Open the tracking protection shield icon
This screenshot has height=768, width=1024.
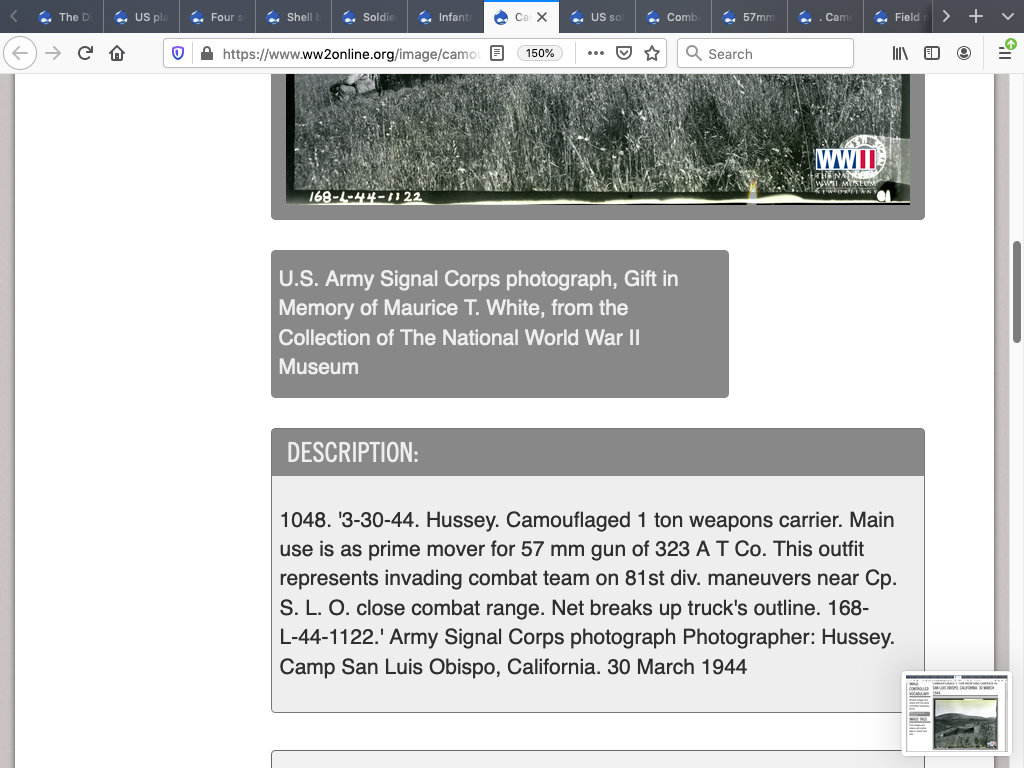(178, 54)
